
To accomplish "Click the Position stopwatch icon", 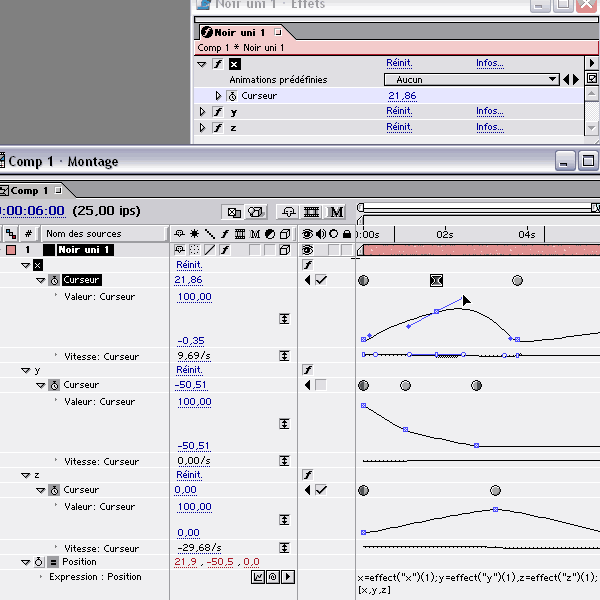I will point(39,562).
